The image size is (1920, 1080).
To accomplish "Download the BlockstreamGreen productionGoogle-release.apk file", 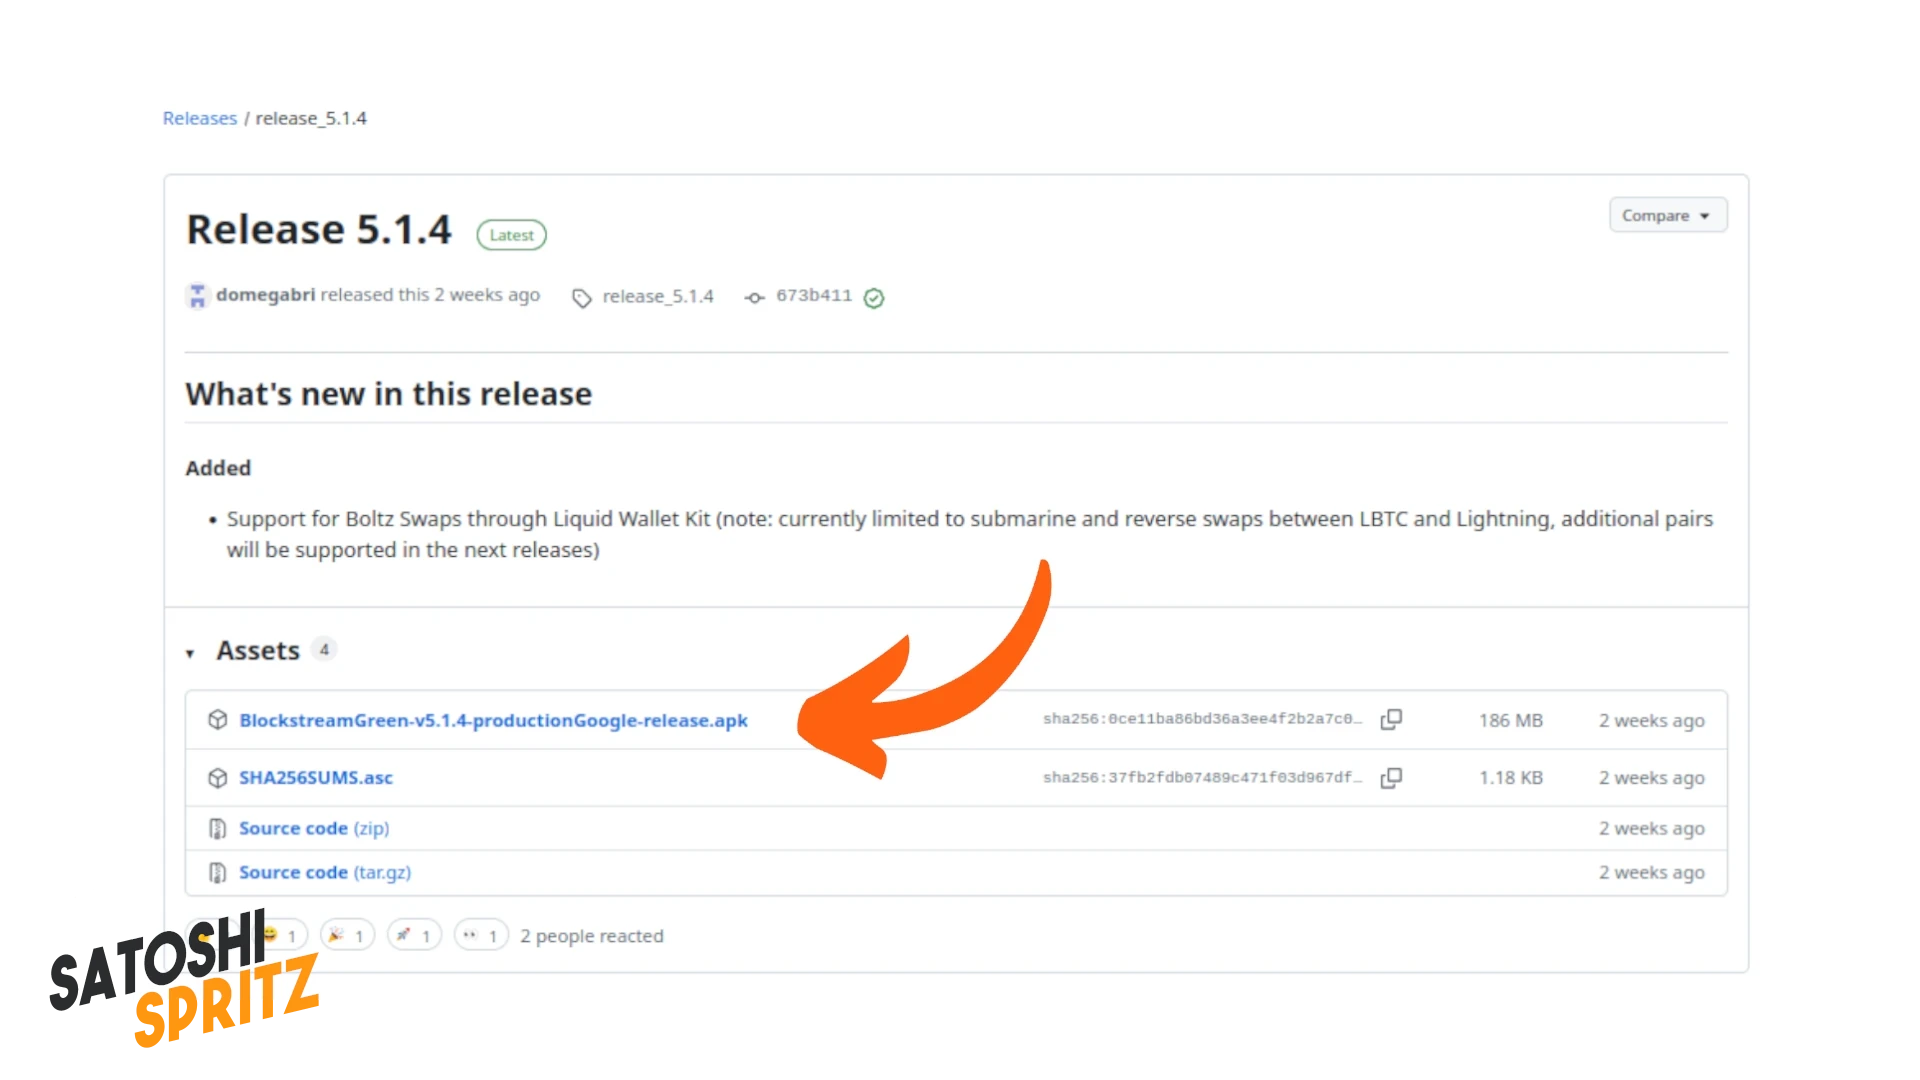I will coord(493,720).
